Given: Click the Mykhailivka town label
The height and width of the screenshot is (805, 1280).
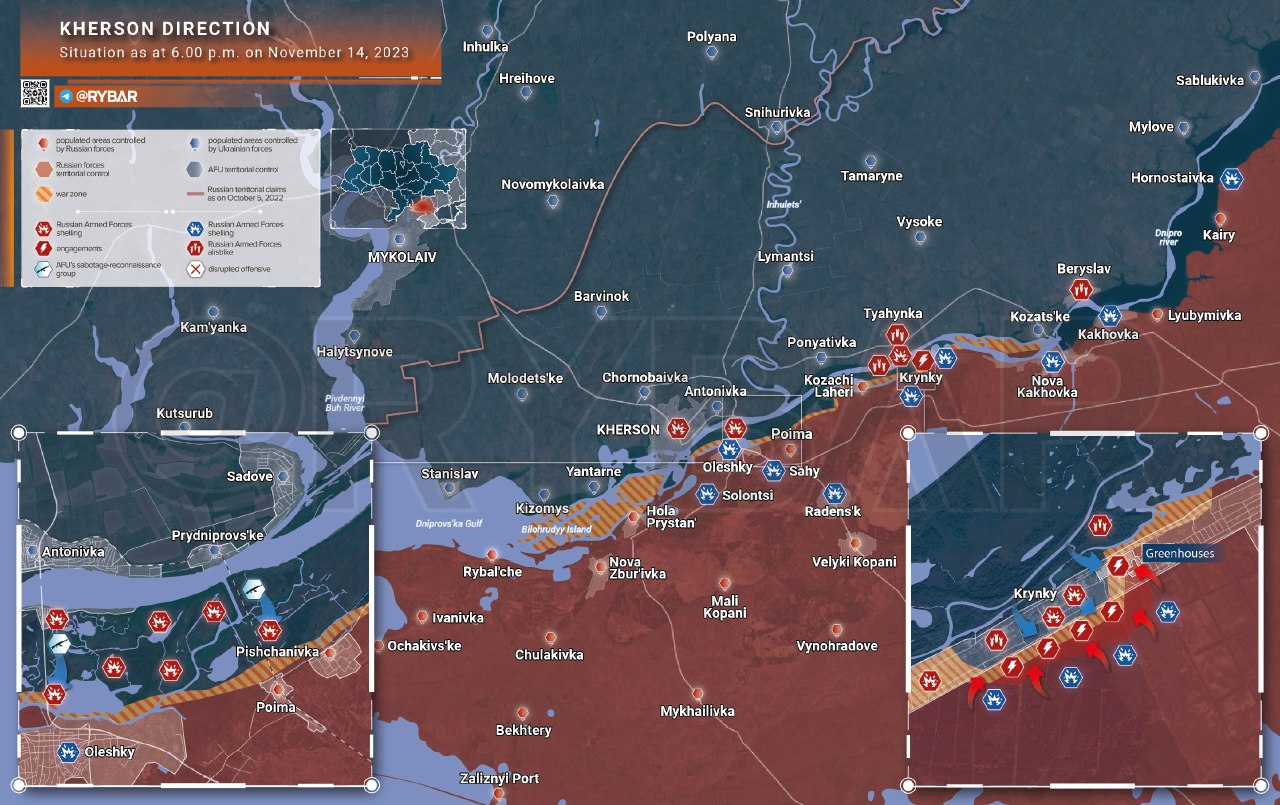Looking at the screenshot, I should click(x=697, y=711).
